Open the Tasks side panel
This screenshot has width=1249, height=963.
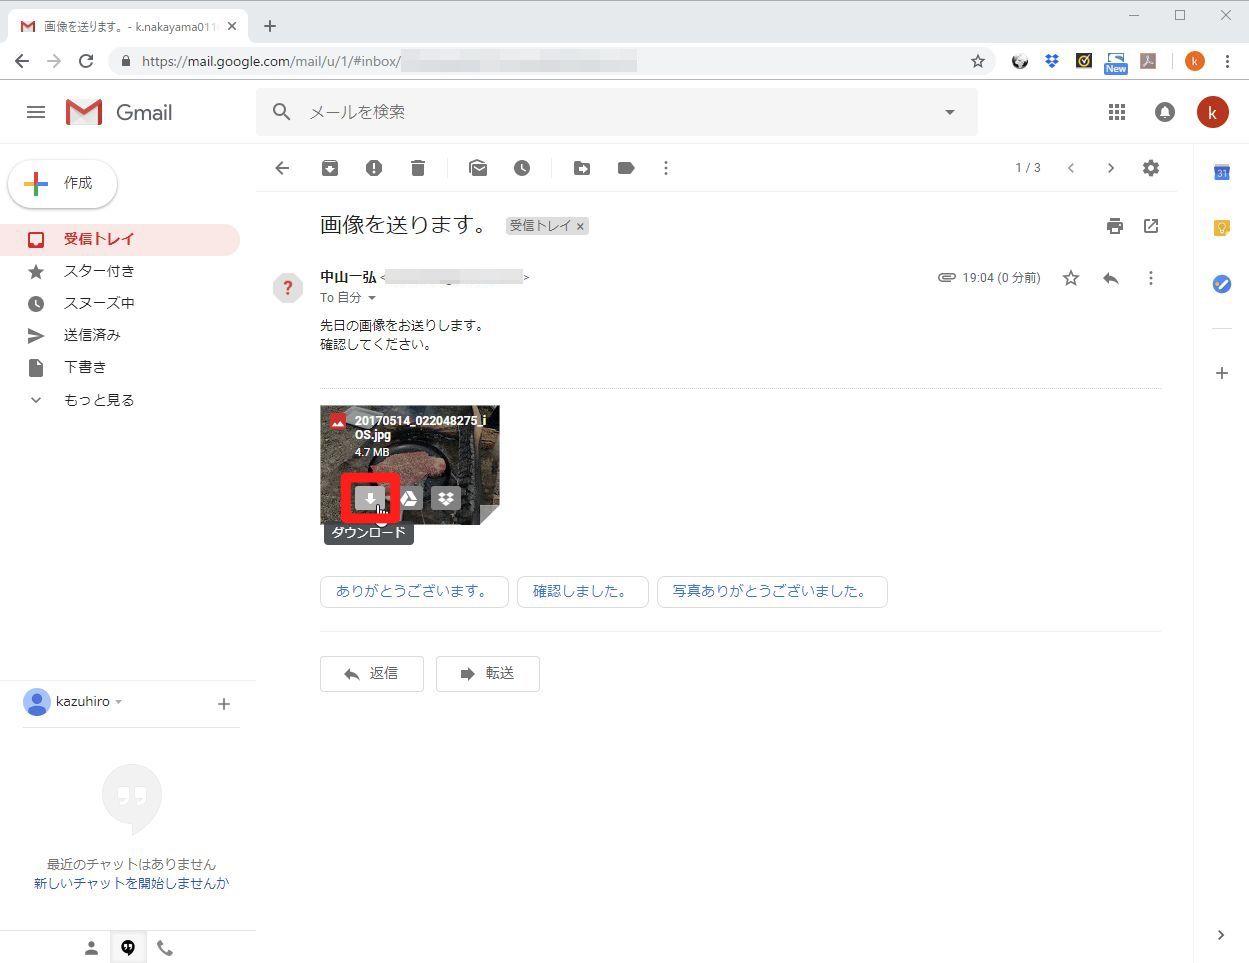(1222, 284)
